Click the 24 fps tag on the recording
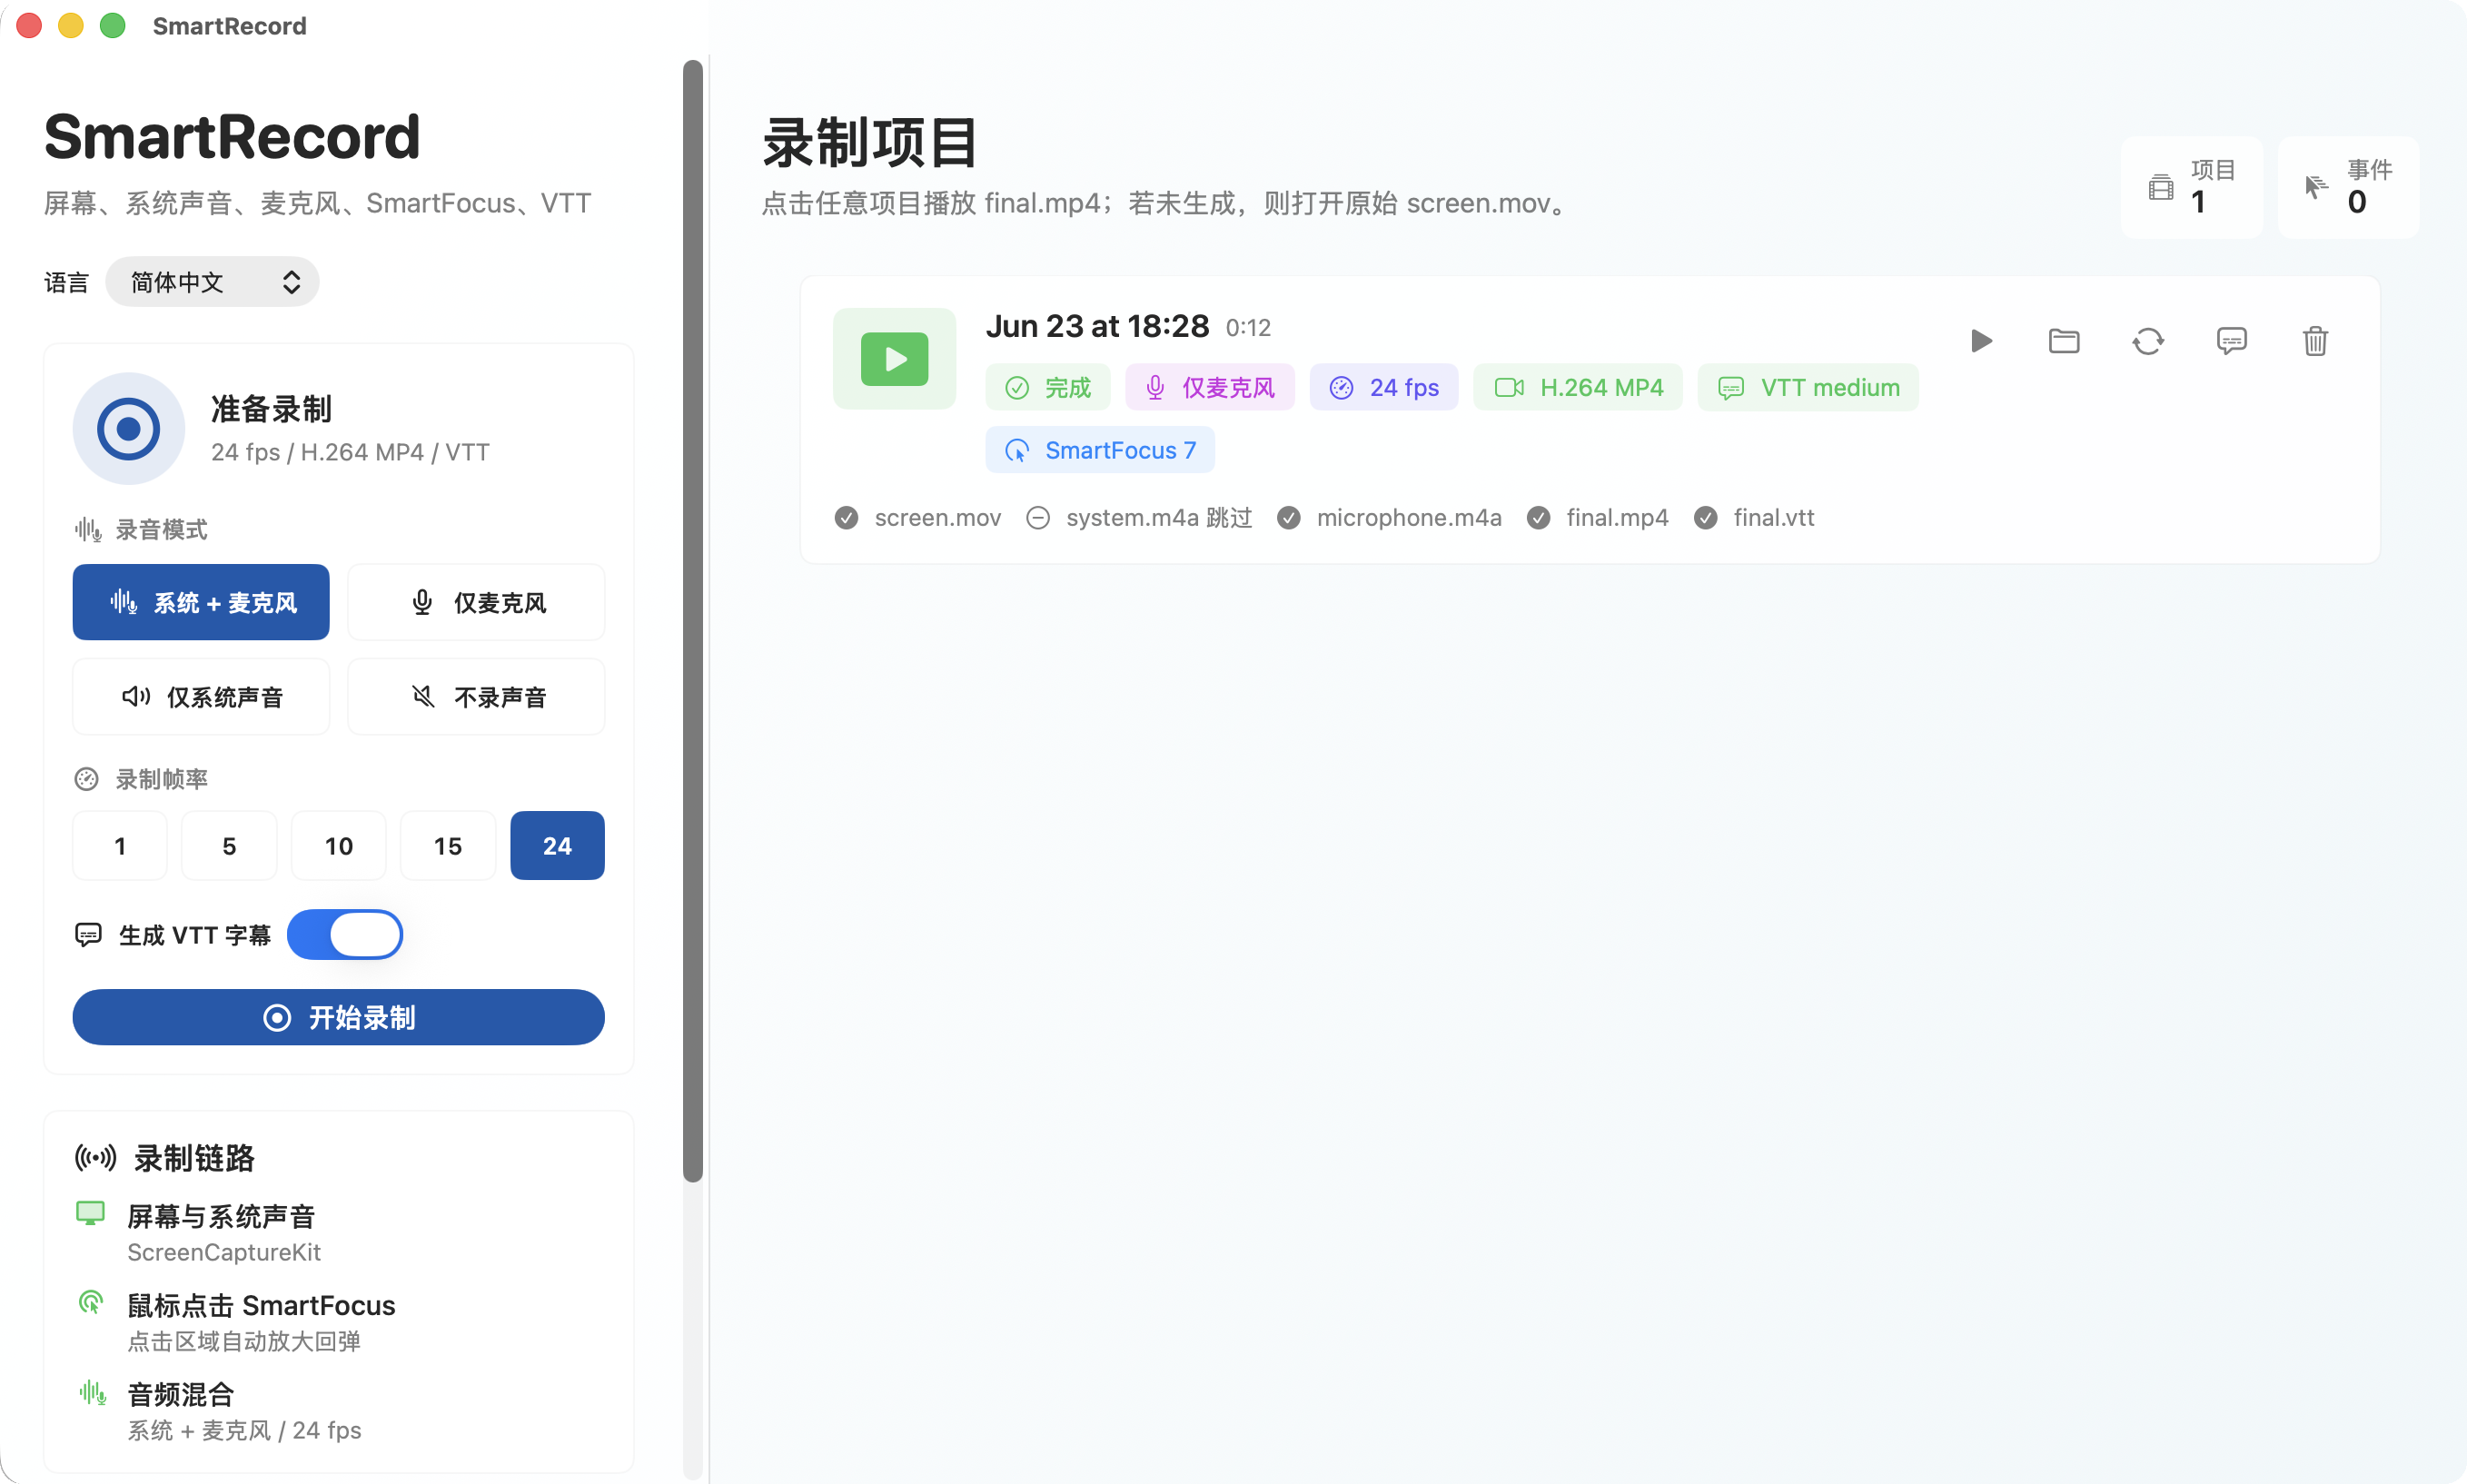 [x=1384, y=387]
